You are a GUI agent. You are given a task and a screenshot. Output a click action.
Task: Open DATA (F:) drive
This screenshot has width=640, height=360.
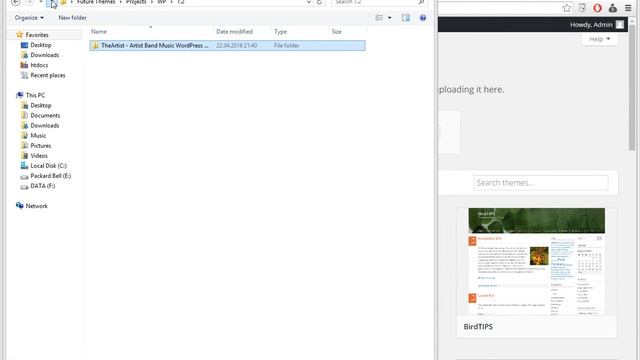pos(43,186)
